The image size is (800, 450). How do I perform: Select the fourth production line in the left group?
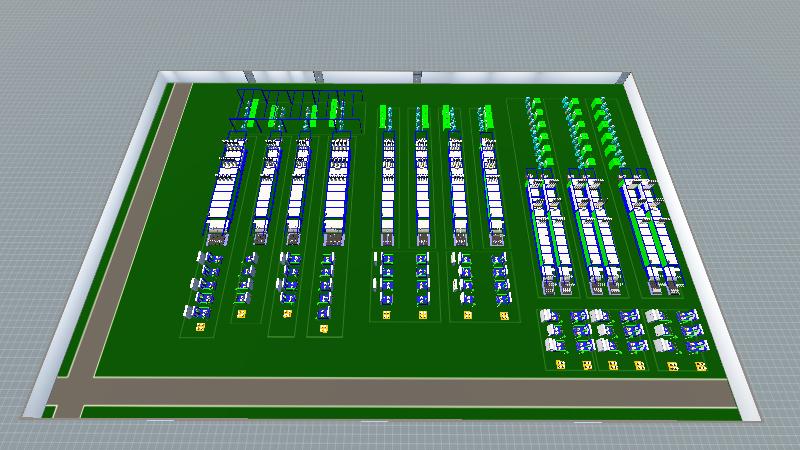click(x=336, y=190)
